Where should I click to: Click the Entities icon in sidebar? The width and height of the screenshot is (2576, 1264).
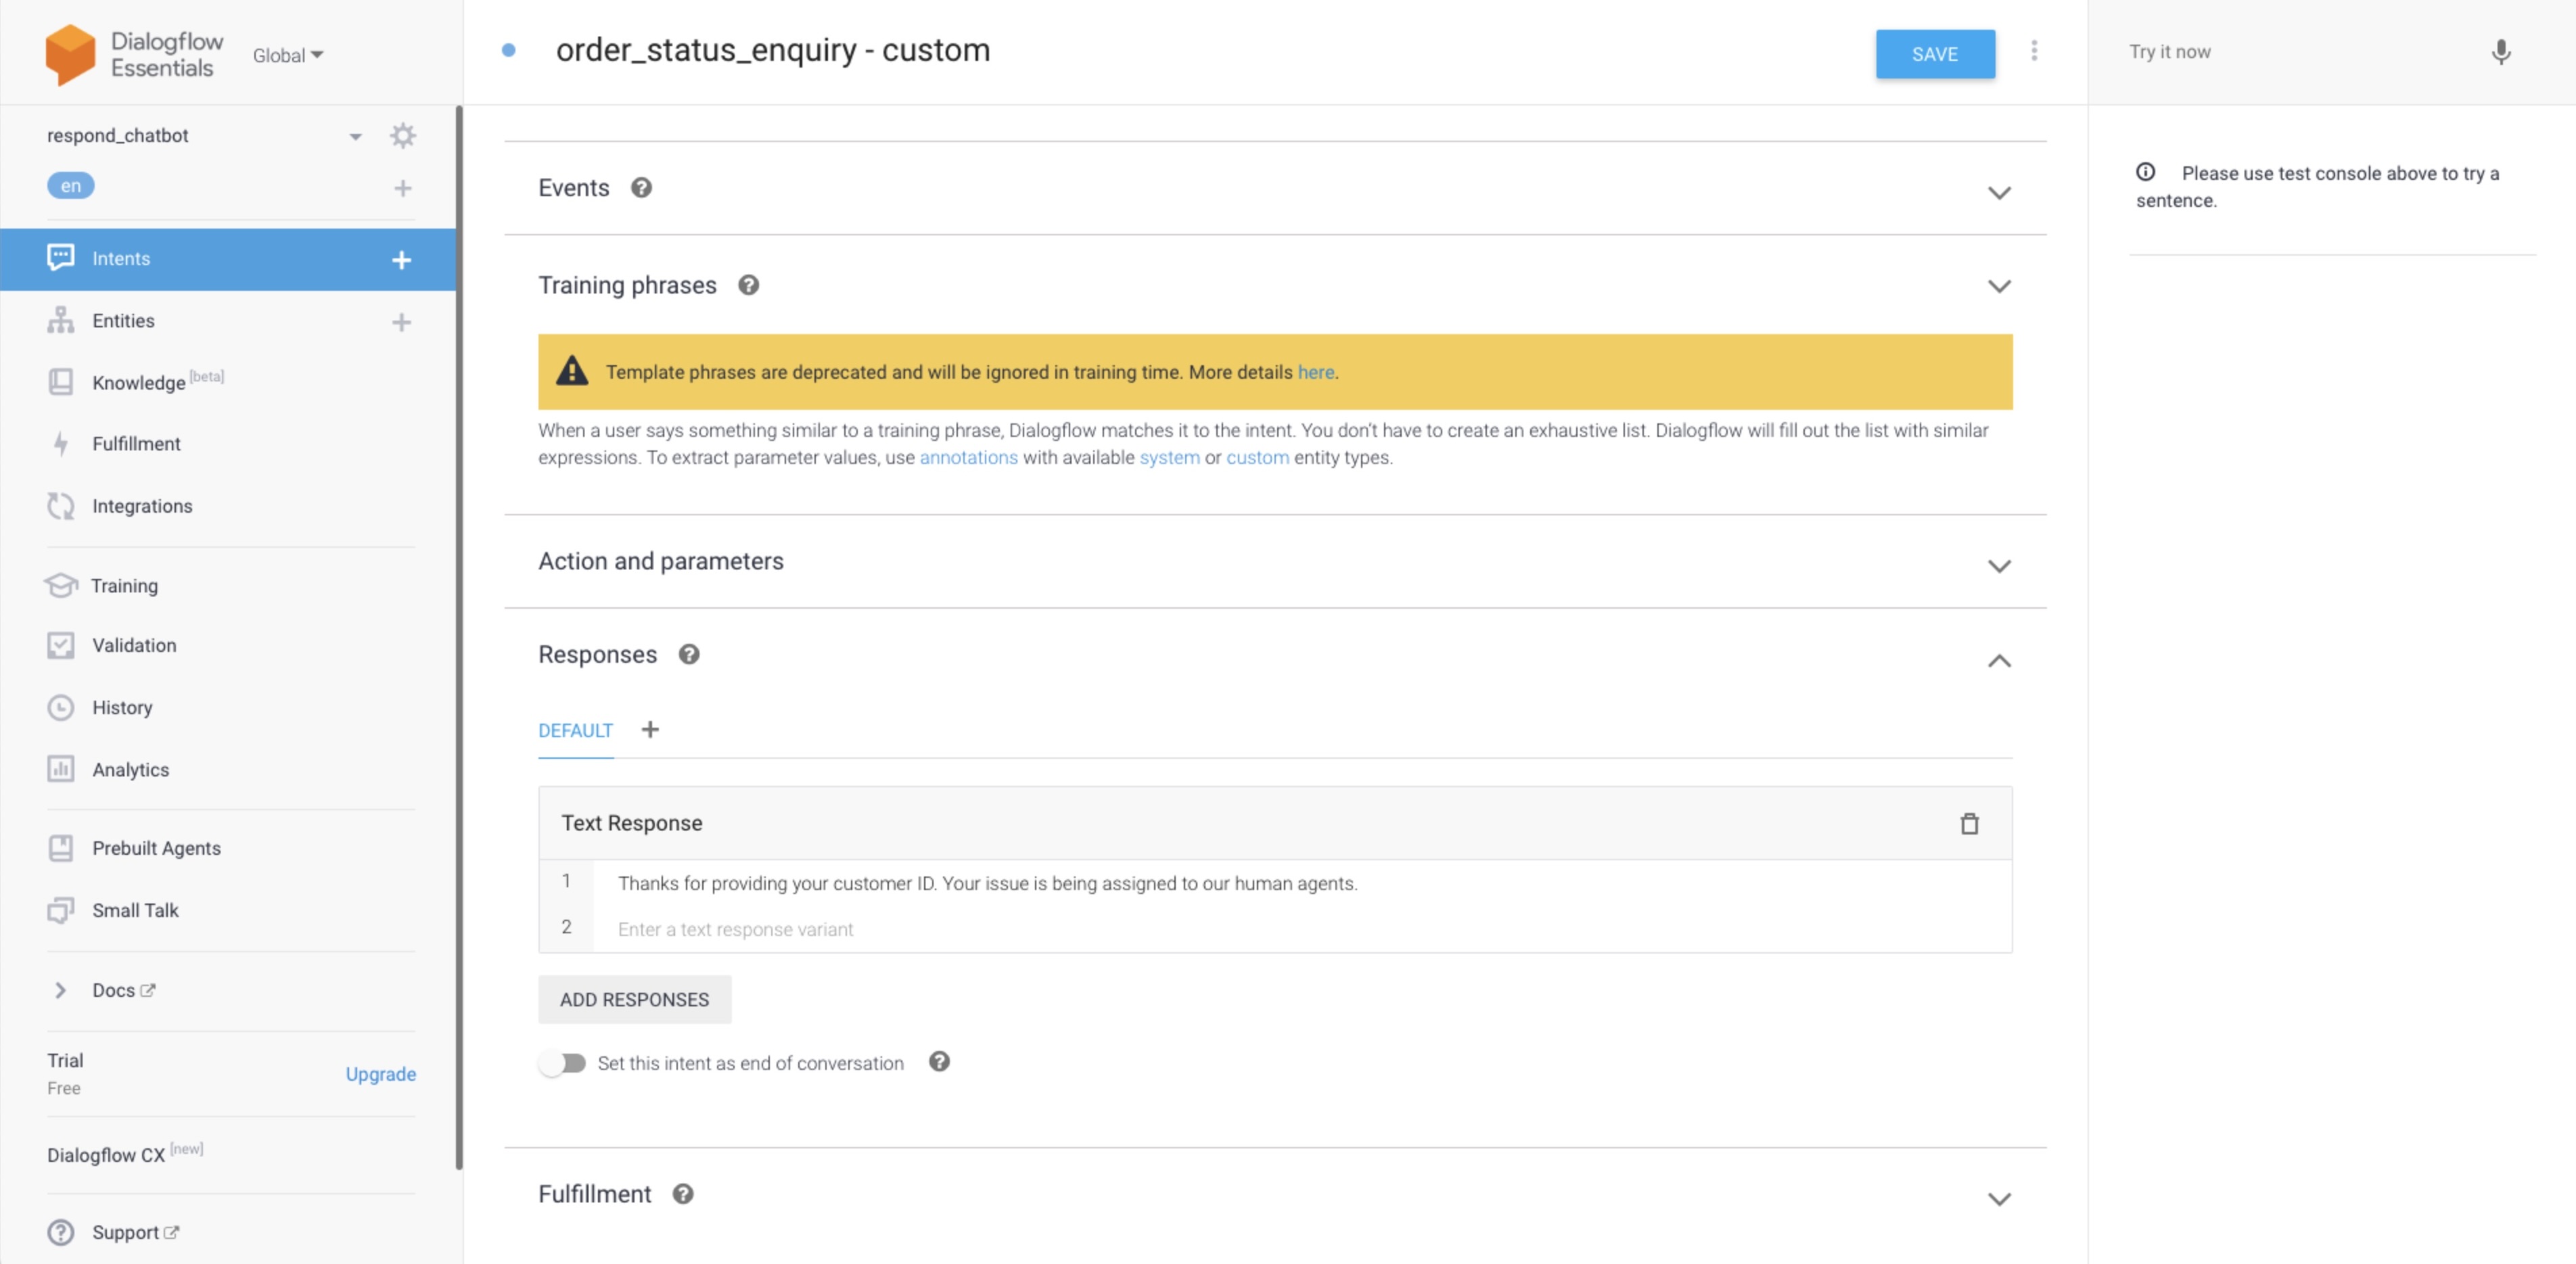pos(59,320)
